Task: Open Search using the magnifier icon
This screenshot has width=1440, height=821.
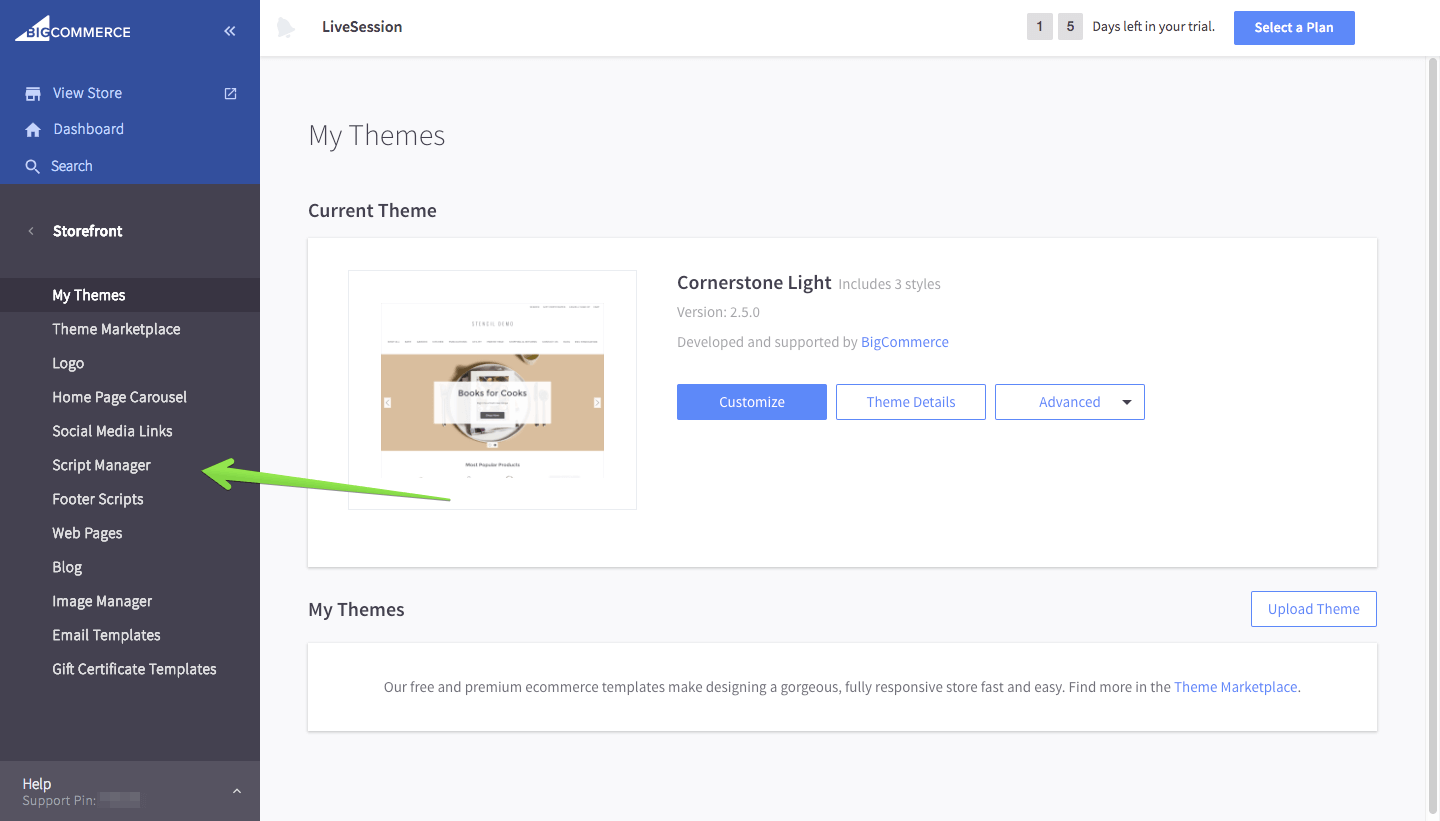Action: tap(33, 165)
